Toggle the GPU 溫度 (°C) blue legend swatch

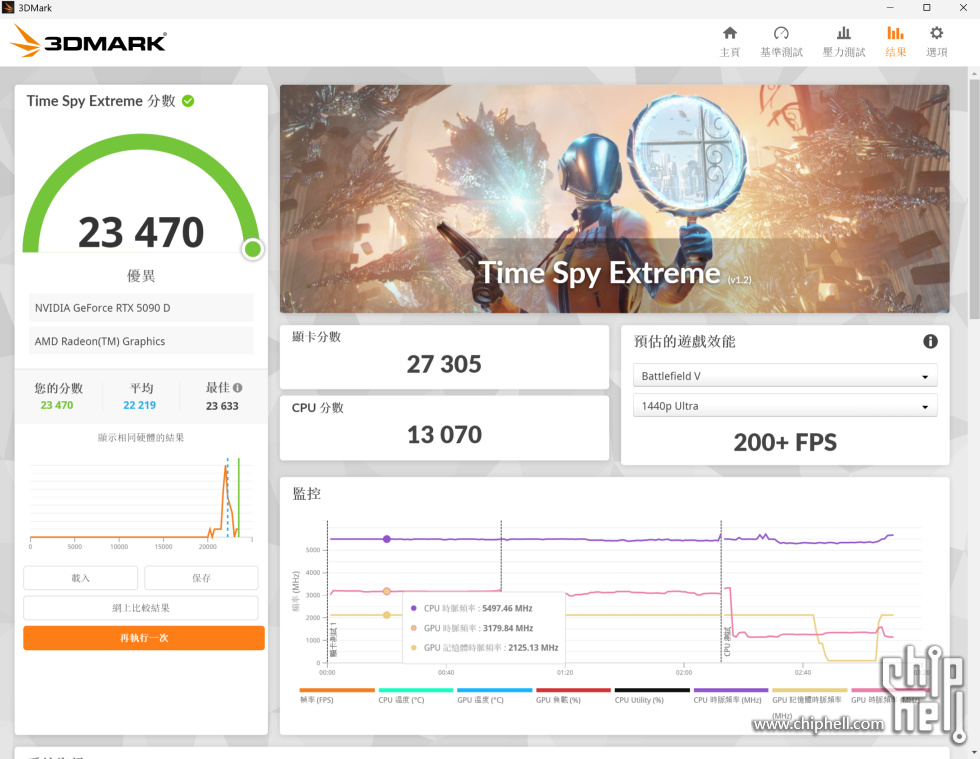494,690
